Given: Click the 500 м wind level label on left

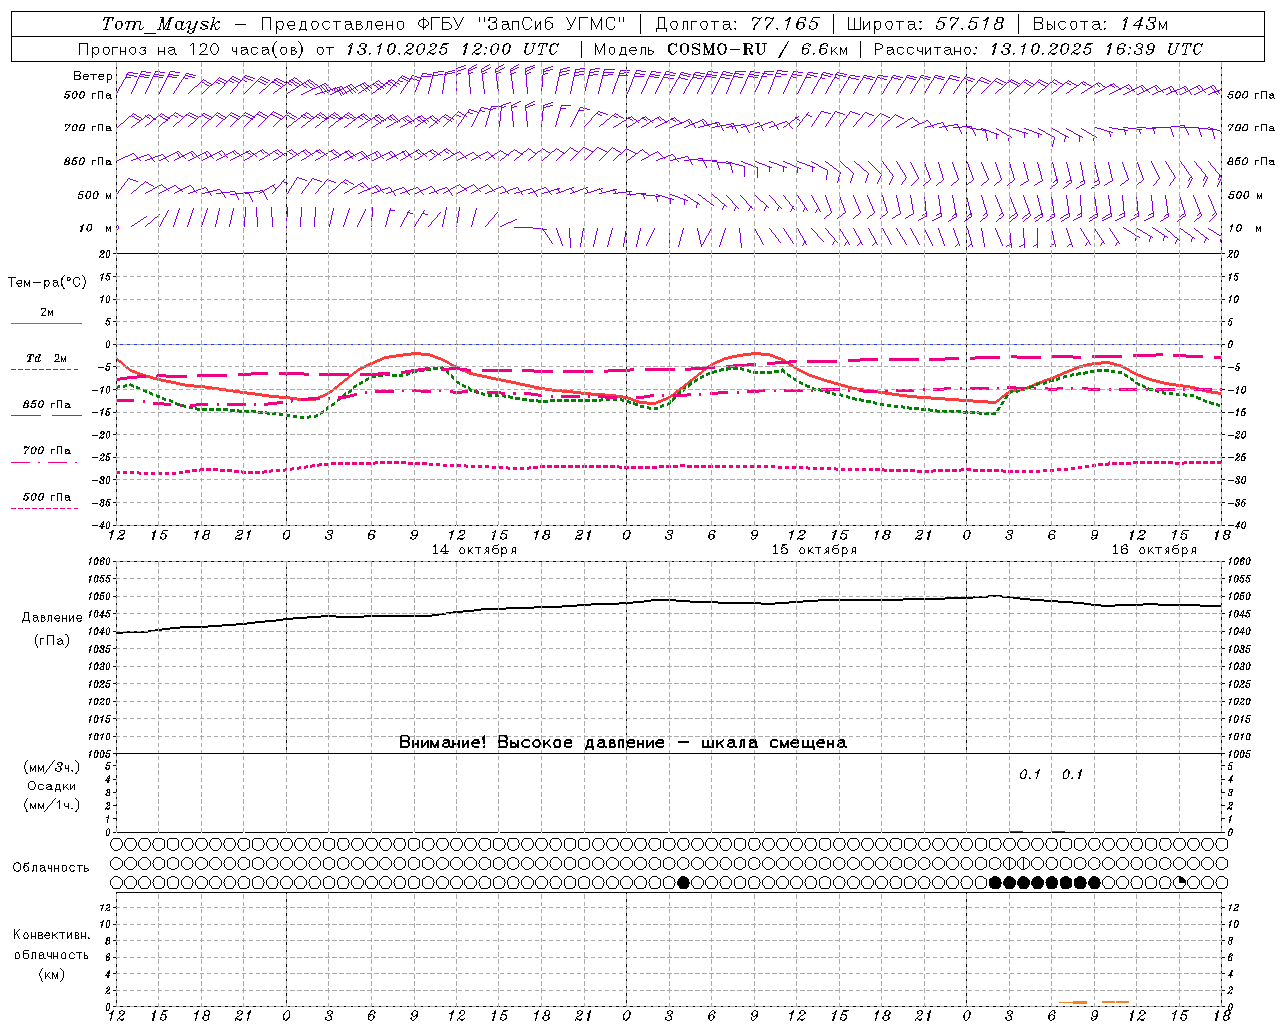Looking at the screenshot, I should click(x=95, y=195).
